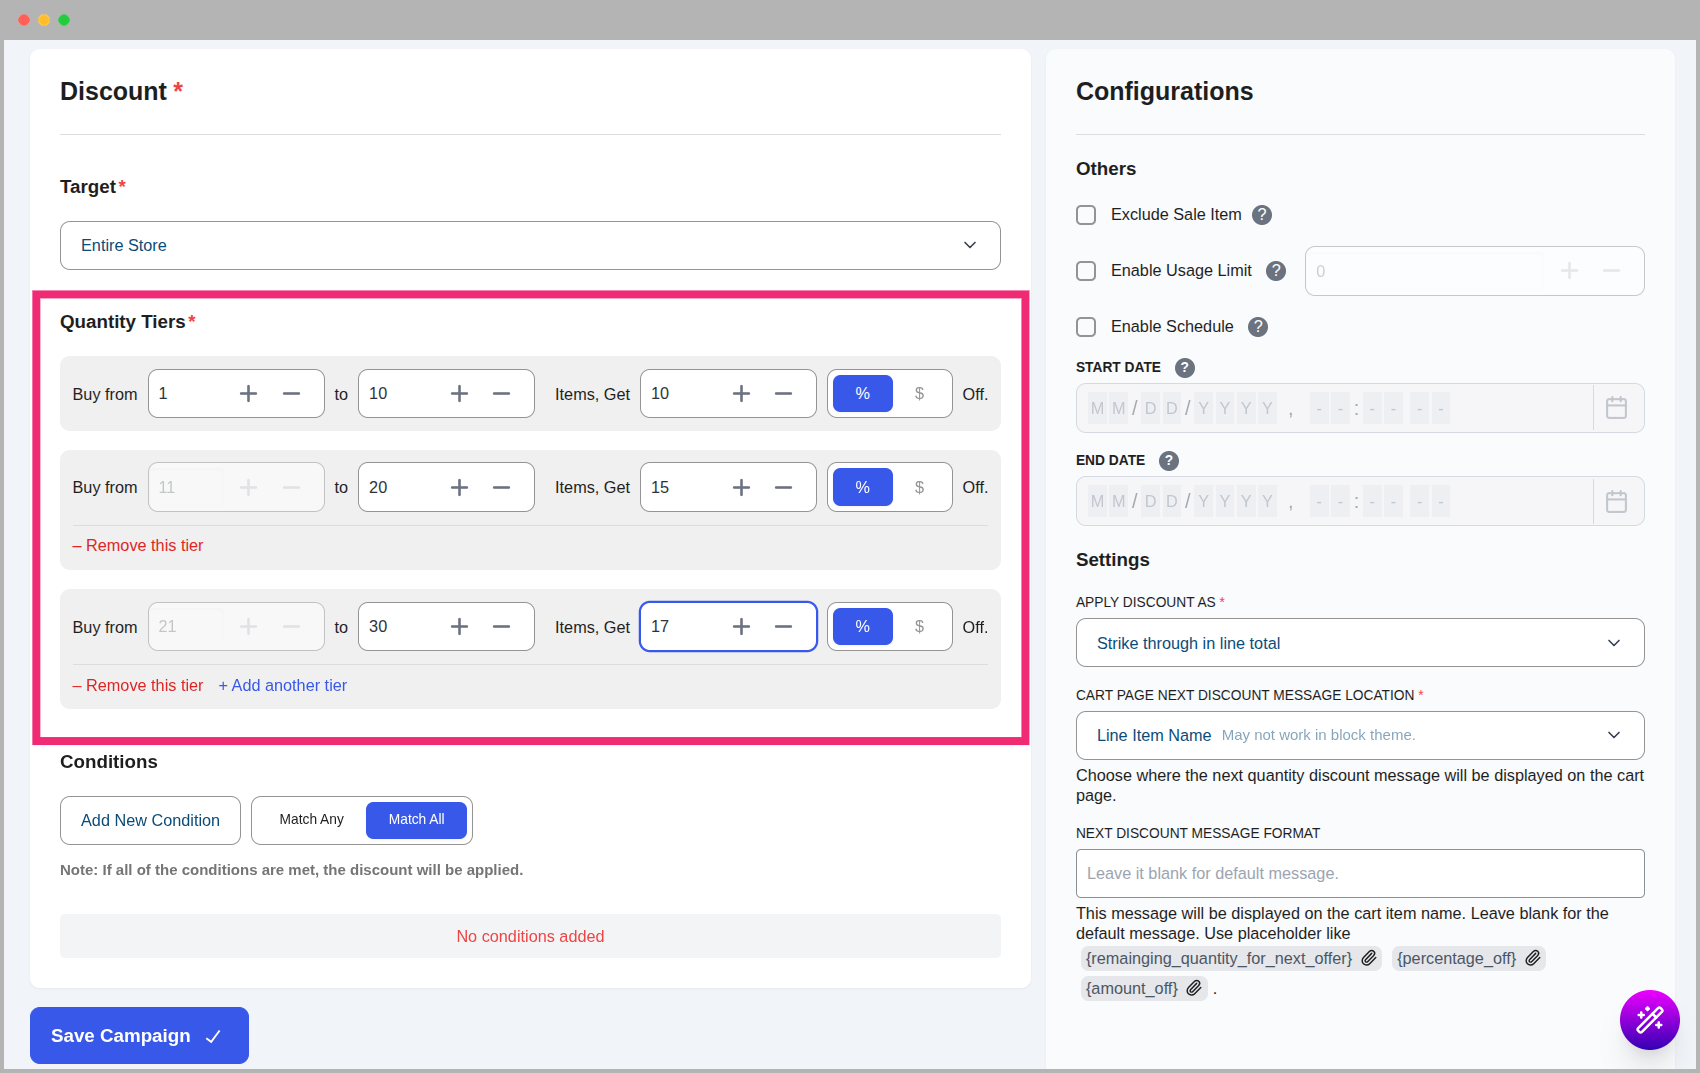Select the Match All option
Viewport: 1700px width, 1073px height.
tap(416, 819)
